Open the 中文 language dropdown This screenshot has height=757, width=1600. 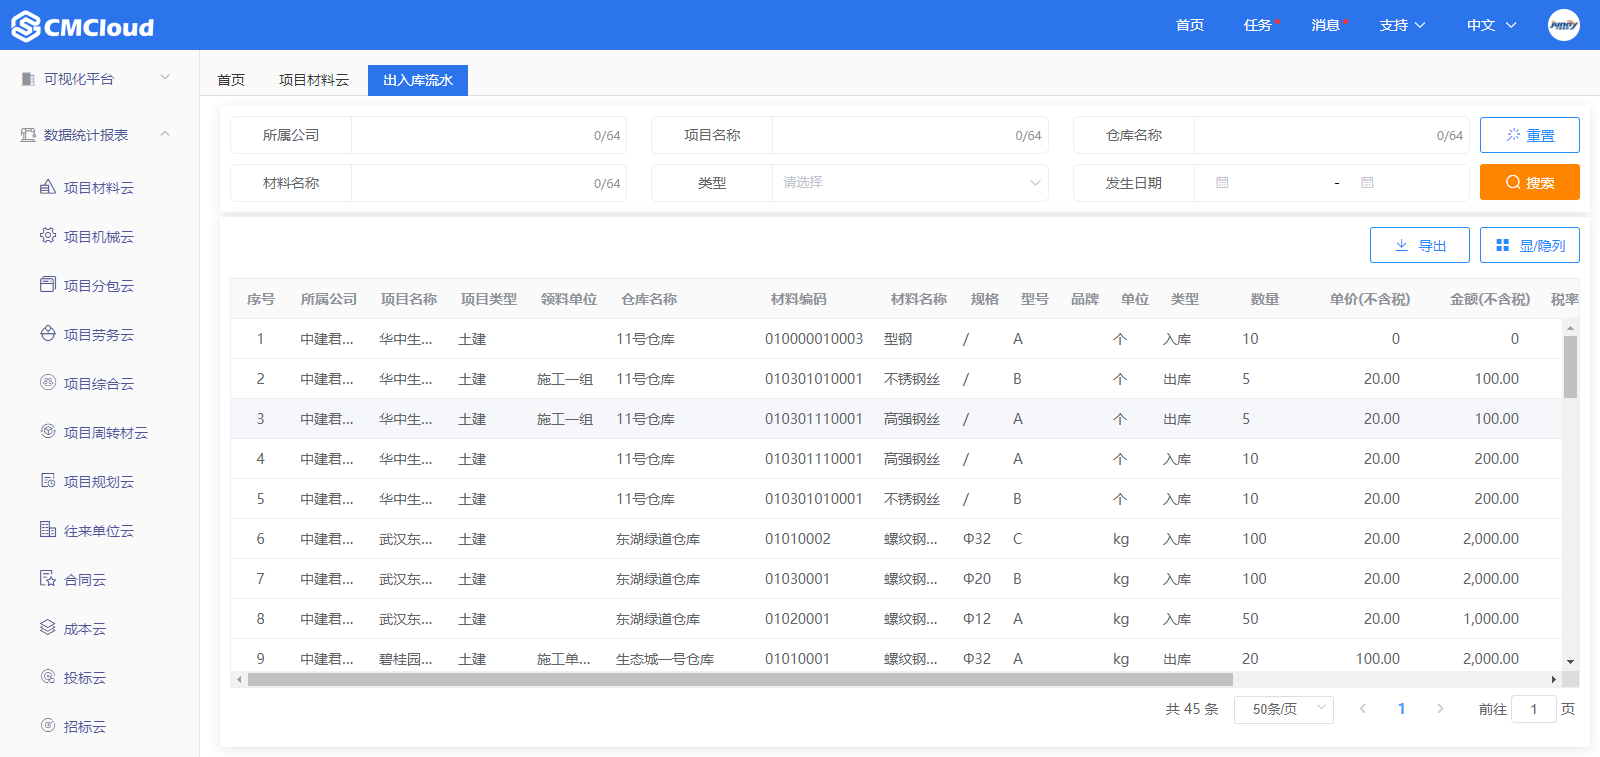(x=1491, y=25)
